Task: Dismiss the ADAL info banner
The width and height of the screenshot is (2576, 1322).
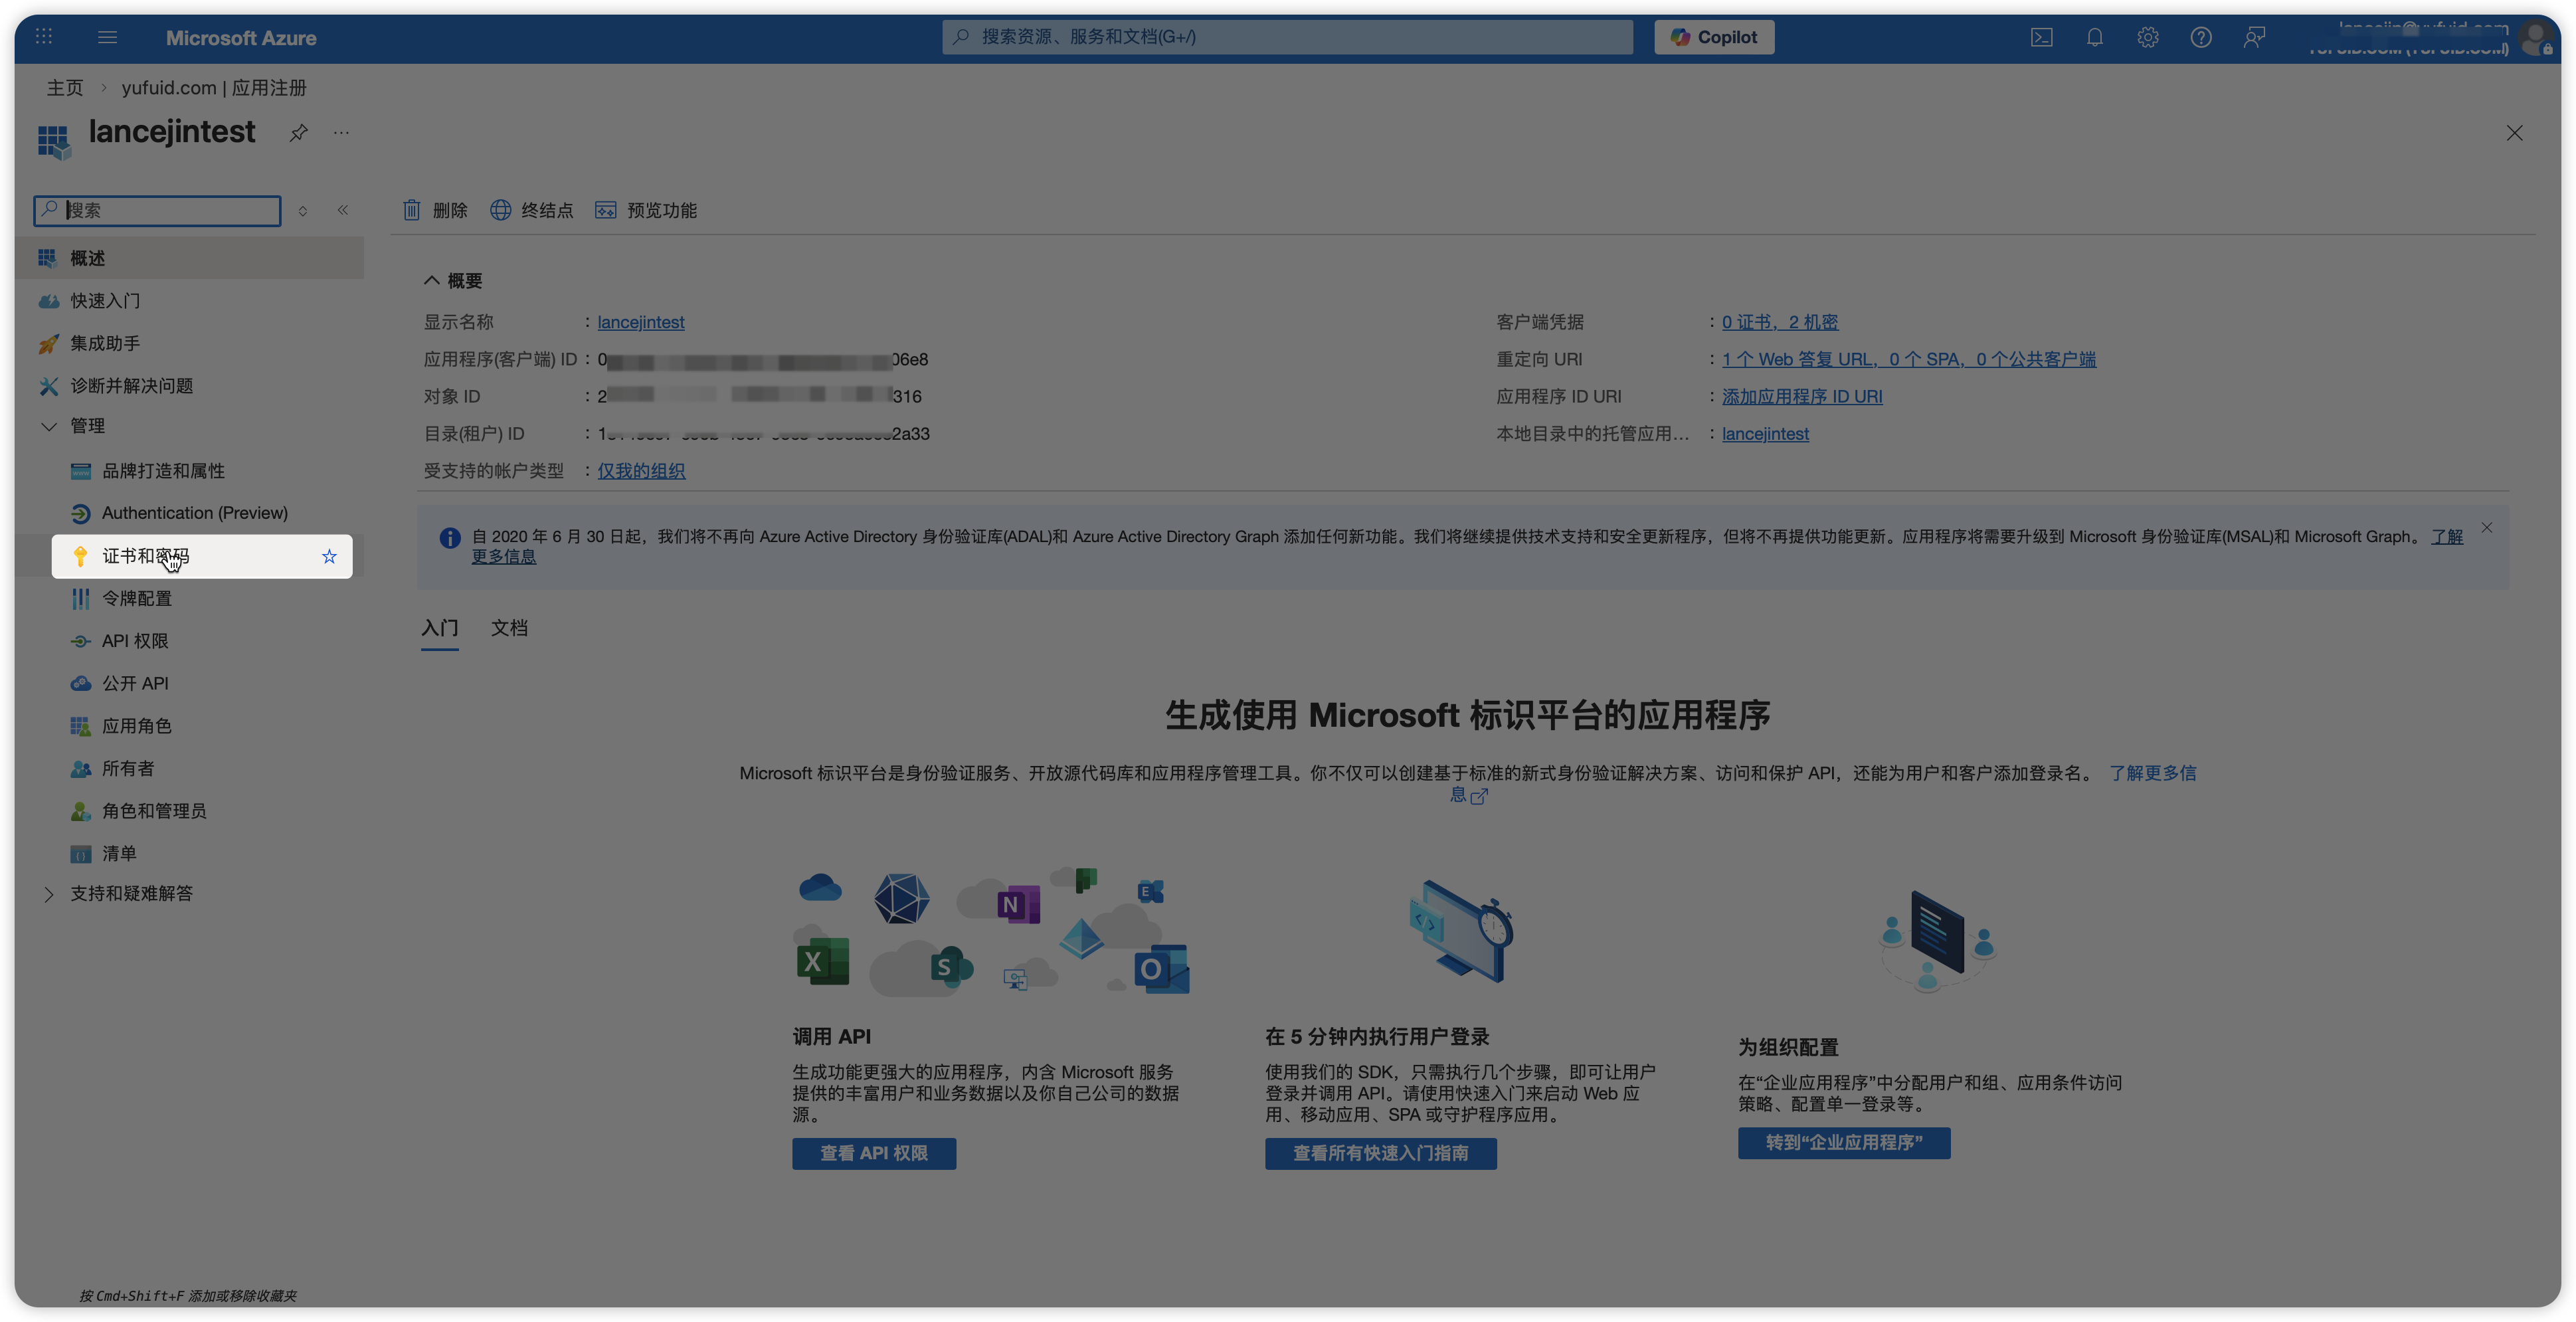Action: tap(2486, 527)
